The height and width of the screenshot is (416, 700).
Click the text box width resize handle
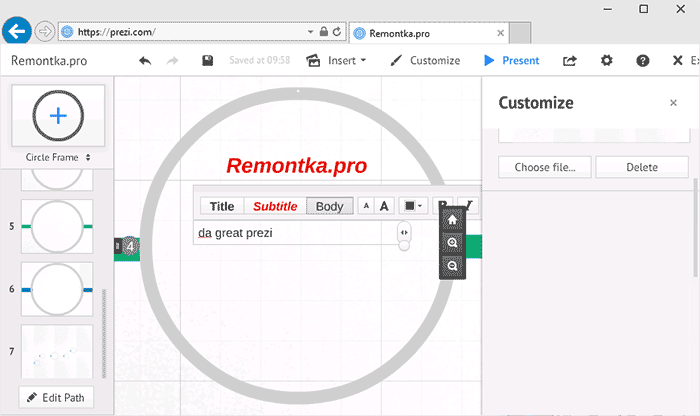404,232
